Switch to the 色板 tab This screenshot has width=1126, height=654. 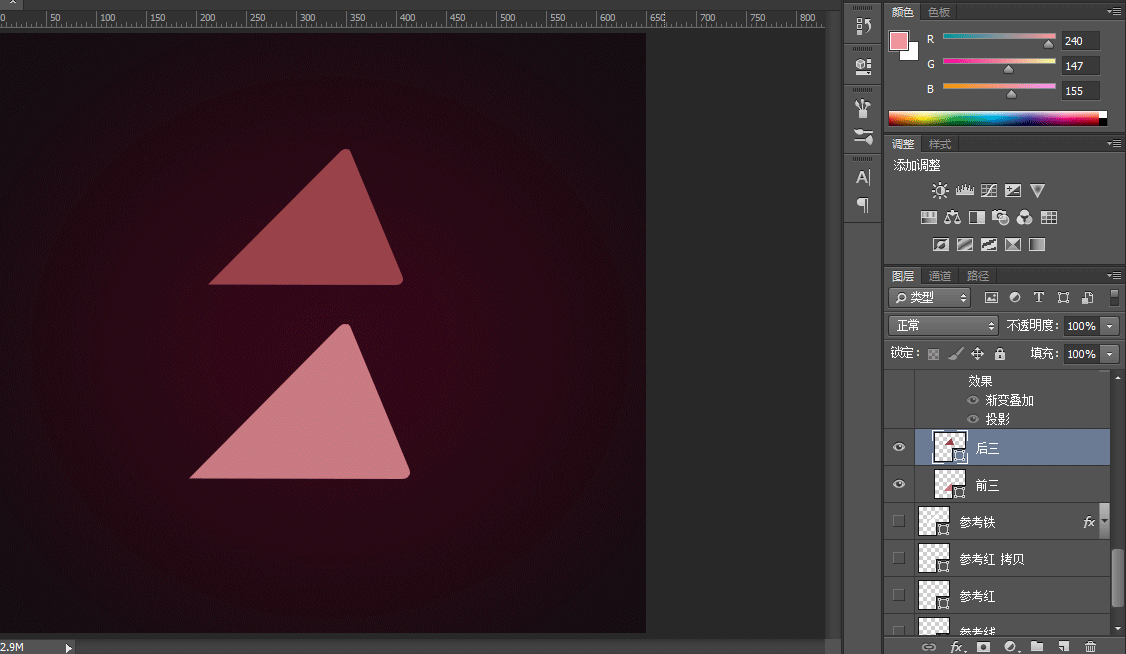939,11
